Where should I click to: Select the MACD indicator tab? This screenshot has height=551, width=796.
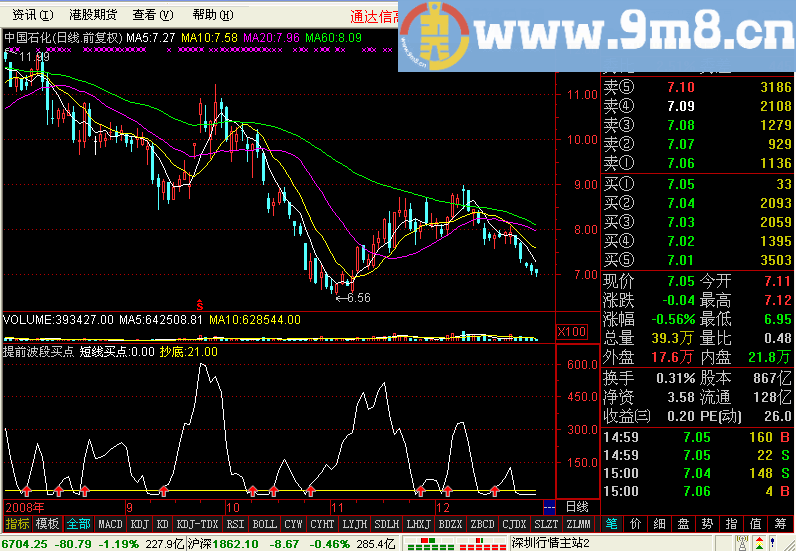pos(110,524)
